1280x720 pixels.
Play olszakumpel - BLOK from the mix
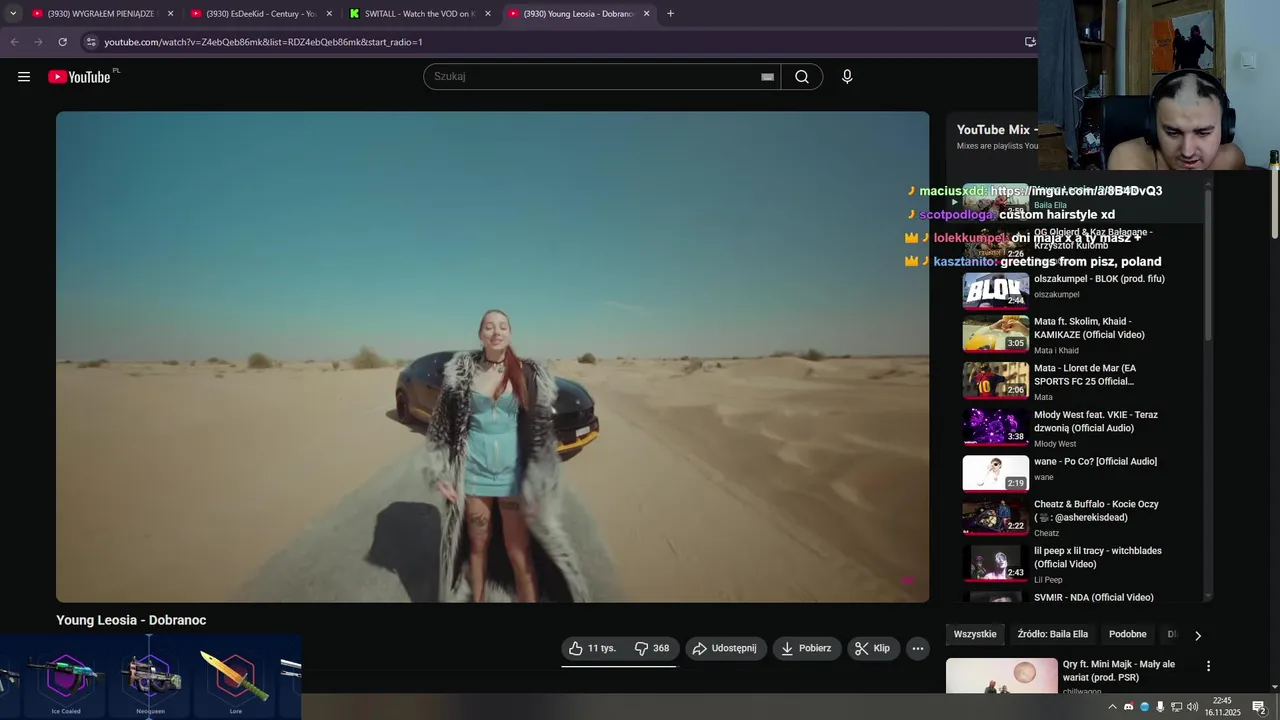[x=1099, y=279]
